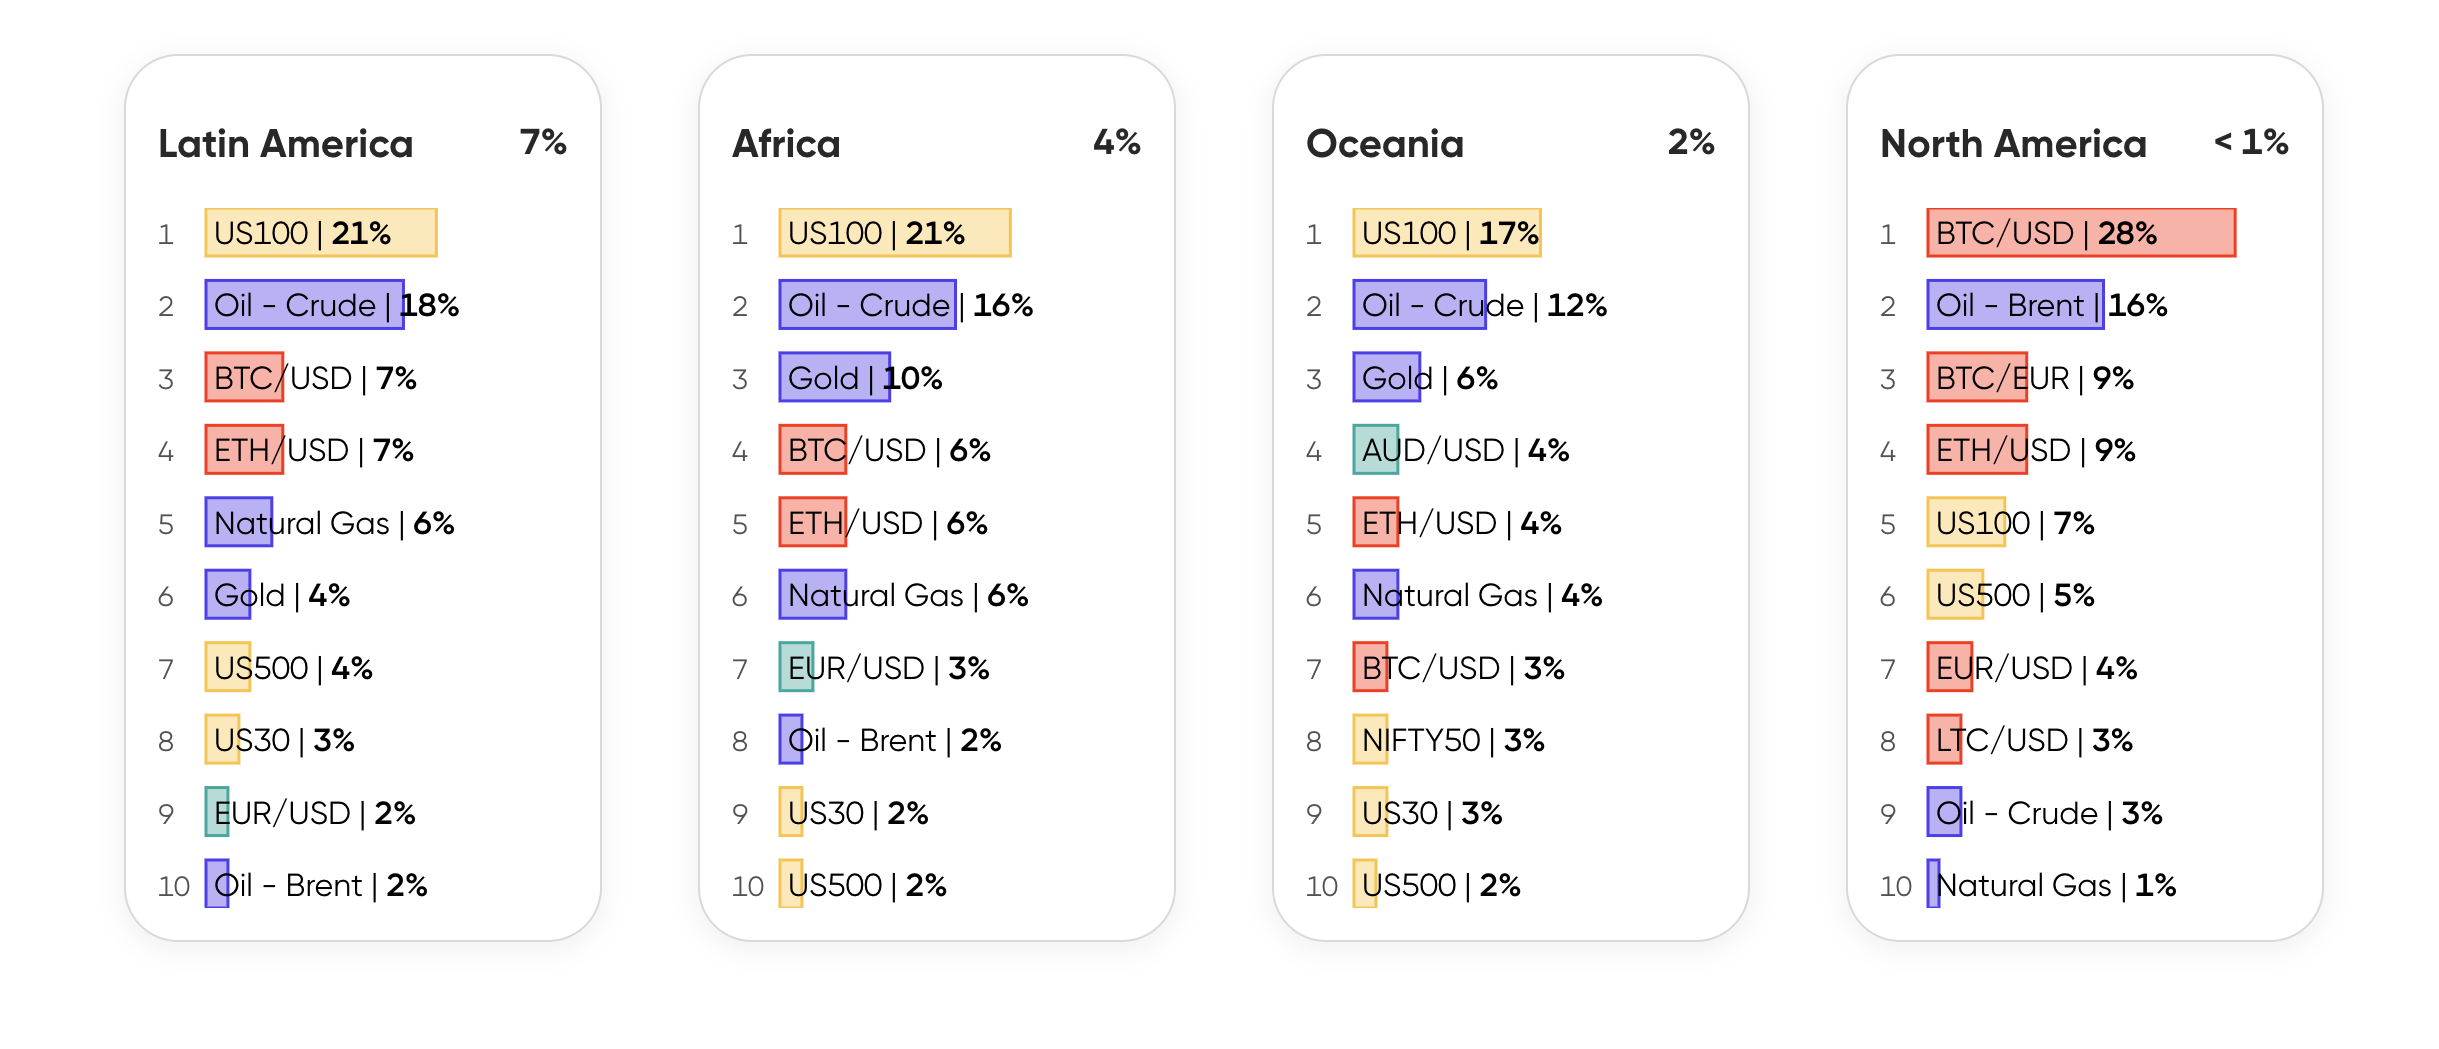The height and width of the screenshot is (1049, 2439).
Task: Click EUR/USD | 2% in Latin America
Action: 311,813
